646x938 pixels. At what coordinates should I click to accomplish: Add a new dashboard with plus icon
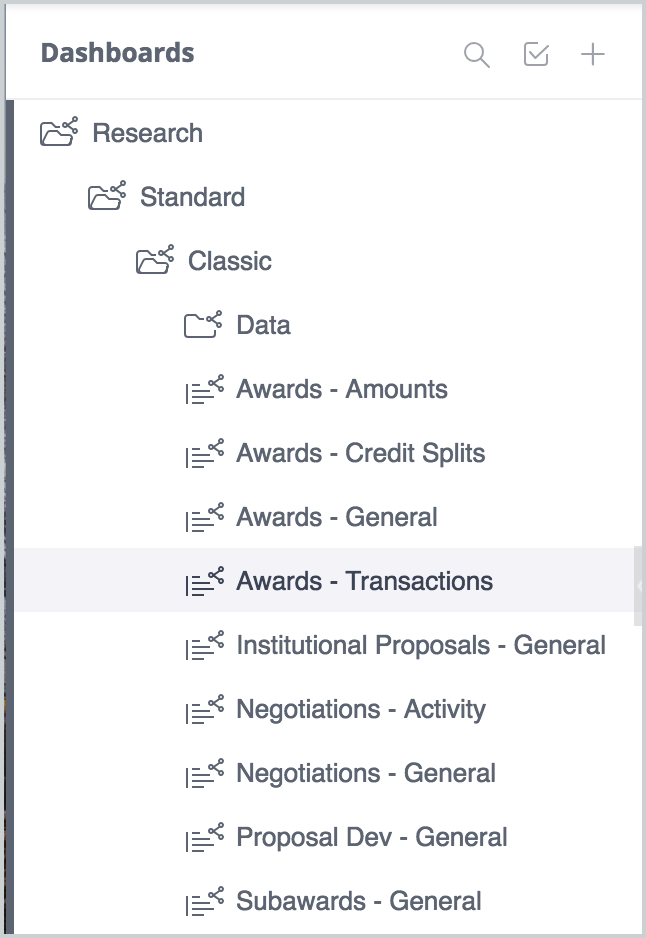(593, 54)
